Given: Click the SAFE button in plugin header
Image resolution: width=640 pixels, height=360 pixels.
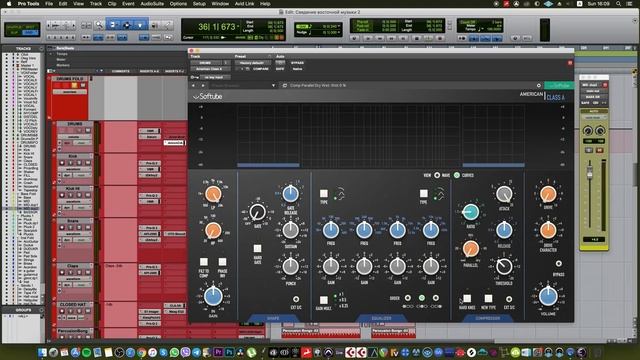Looking at the screenshot, I should coord(280,69).
